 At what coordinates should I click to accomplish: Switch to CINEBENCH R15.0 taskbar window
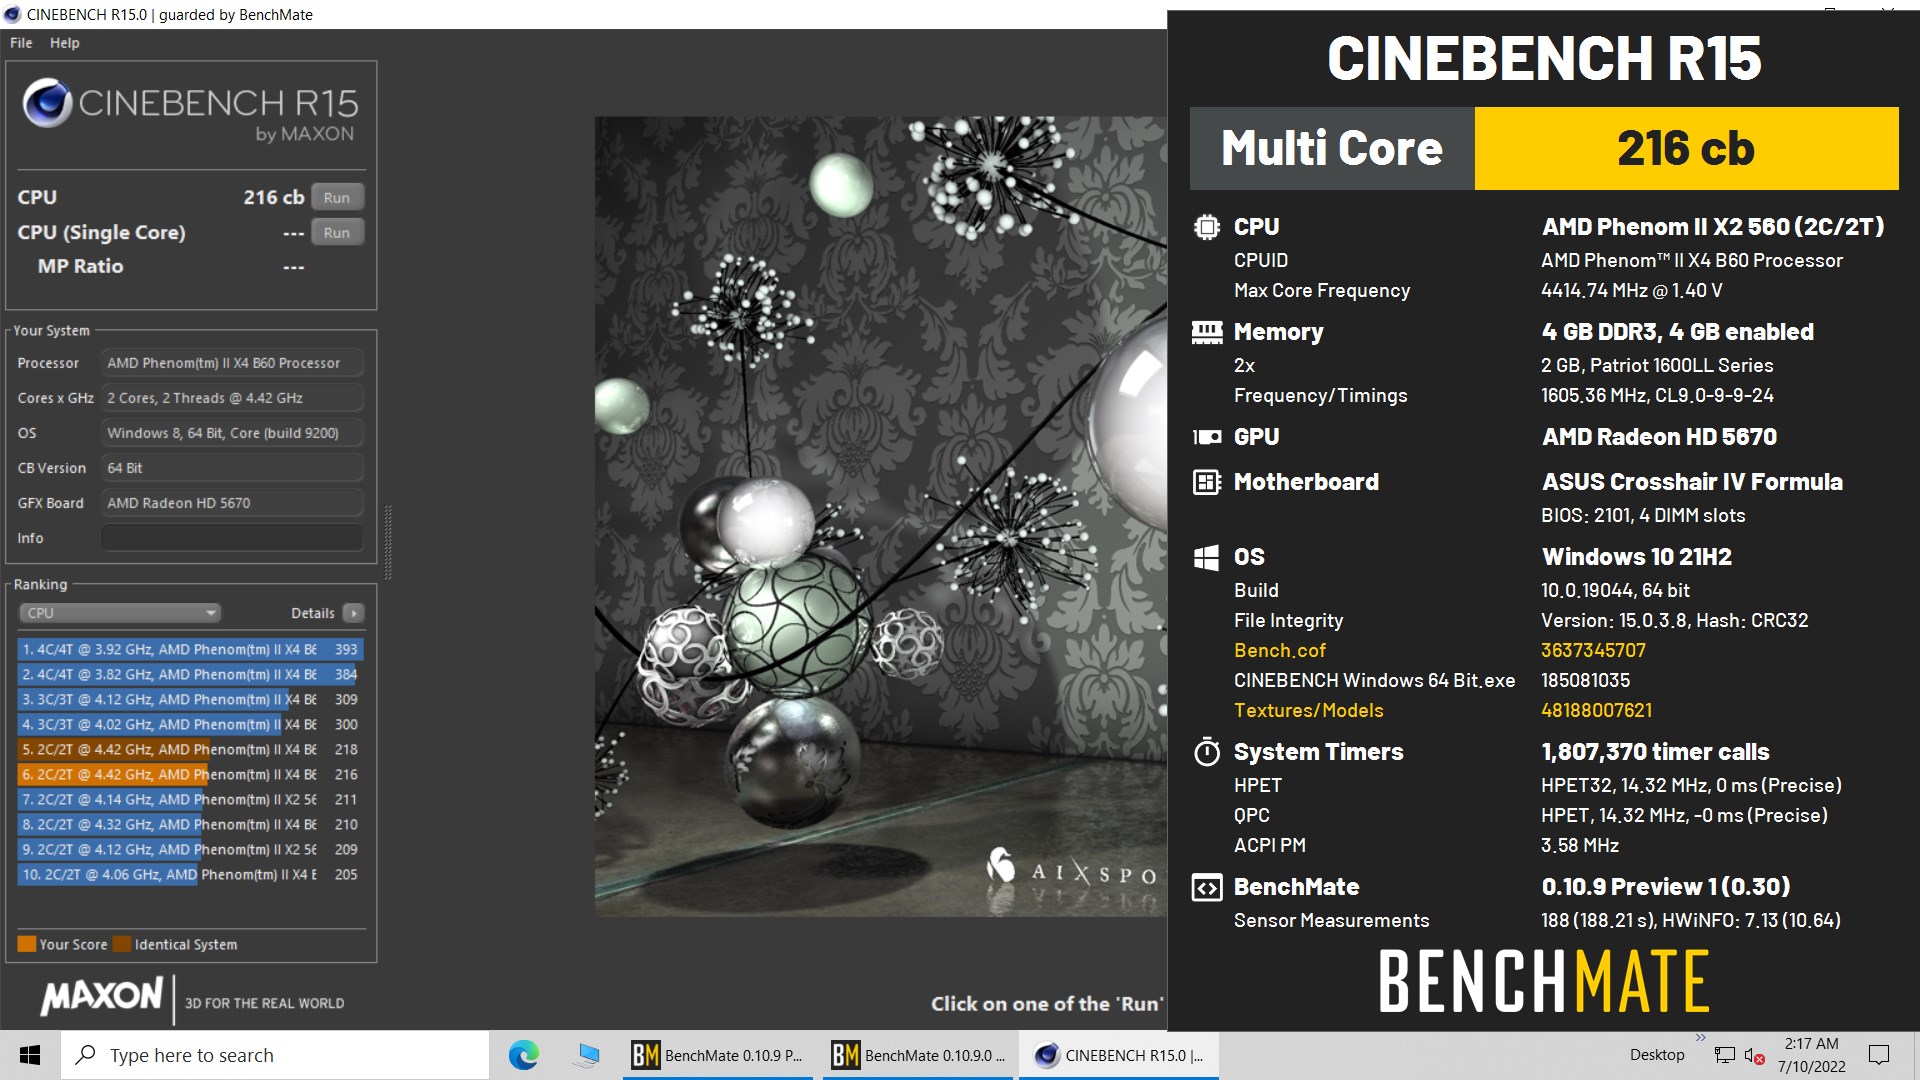tap(1119, 1055)
